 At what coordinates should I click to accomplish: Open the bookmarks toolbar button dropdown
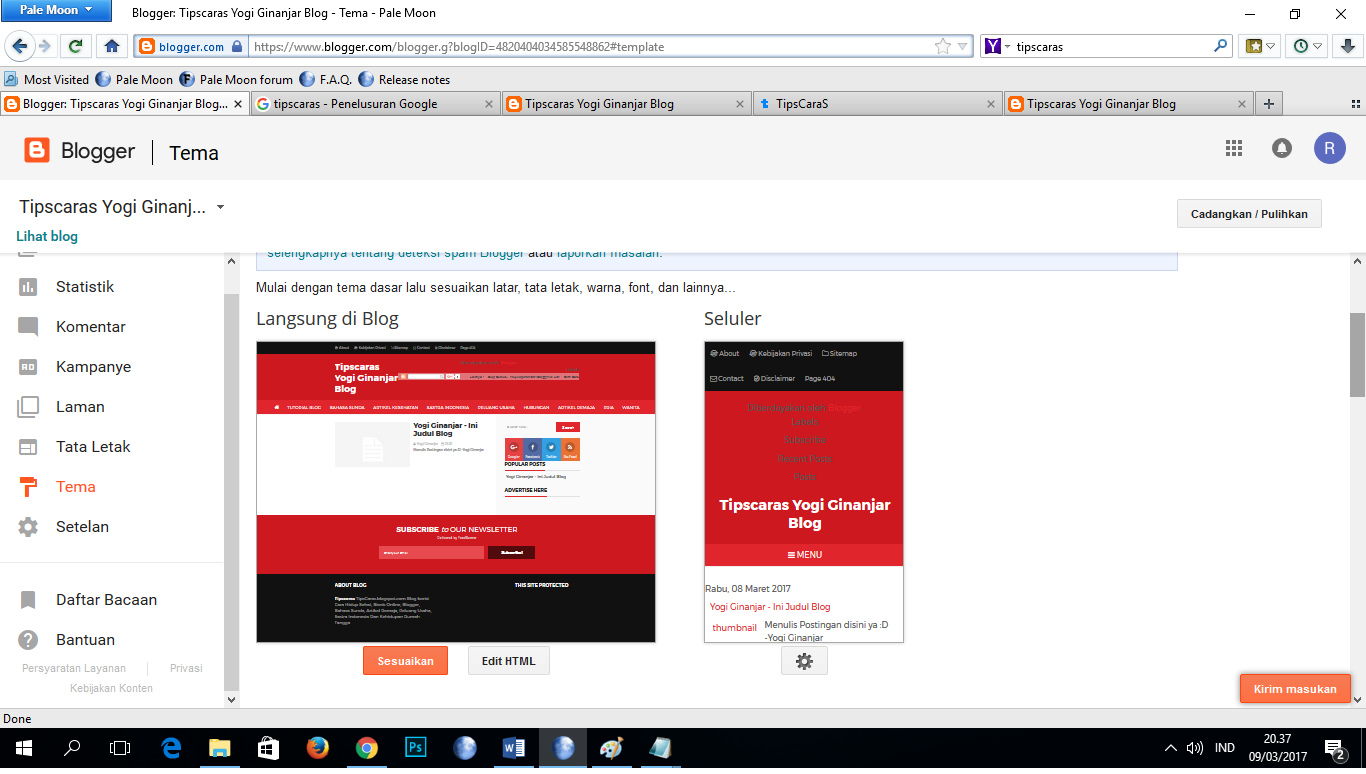tap(1259, 46)
